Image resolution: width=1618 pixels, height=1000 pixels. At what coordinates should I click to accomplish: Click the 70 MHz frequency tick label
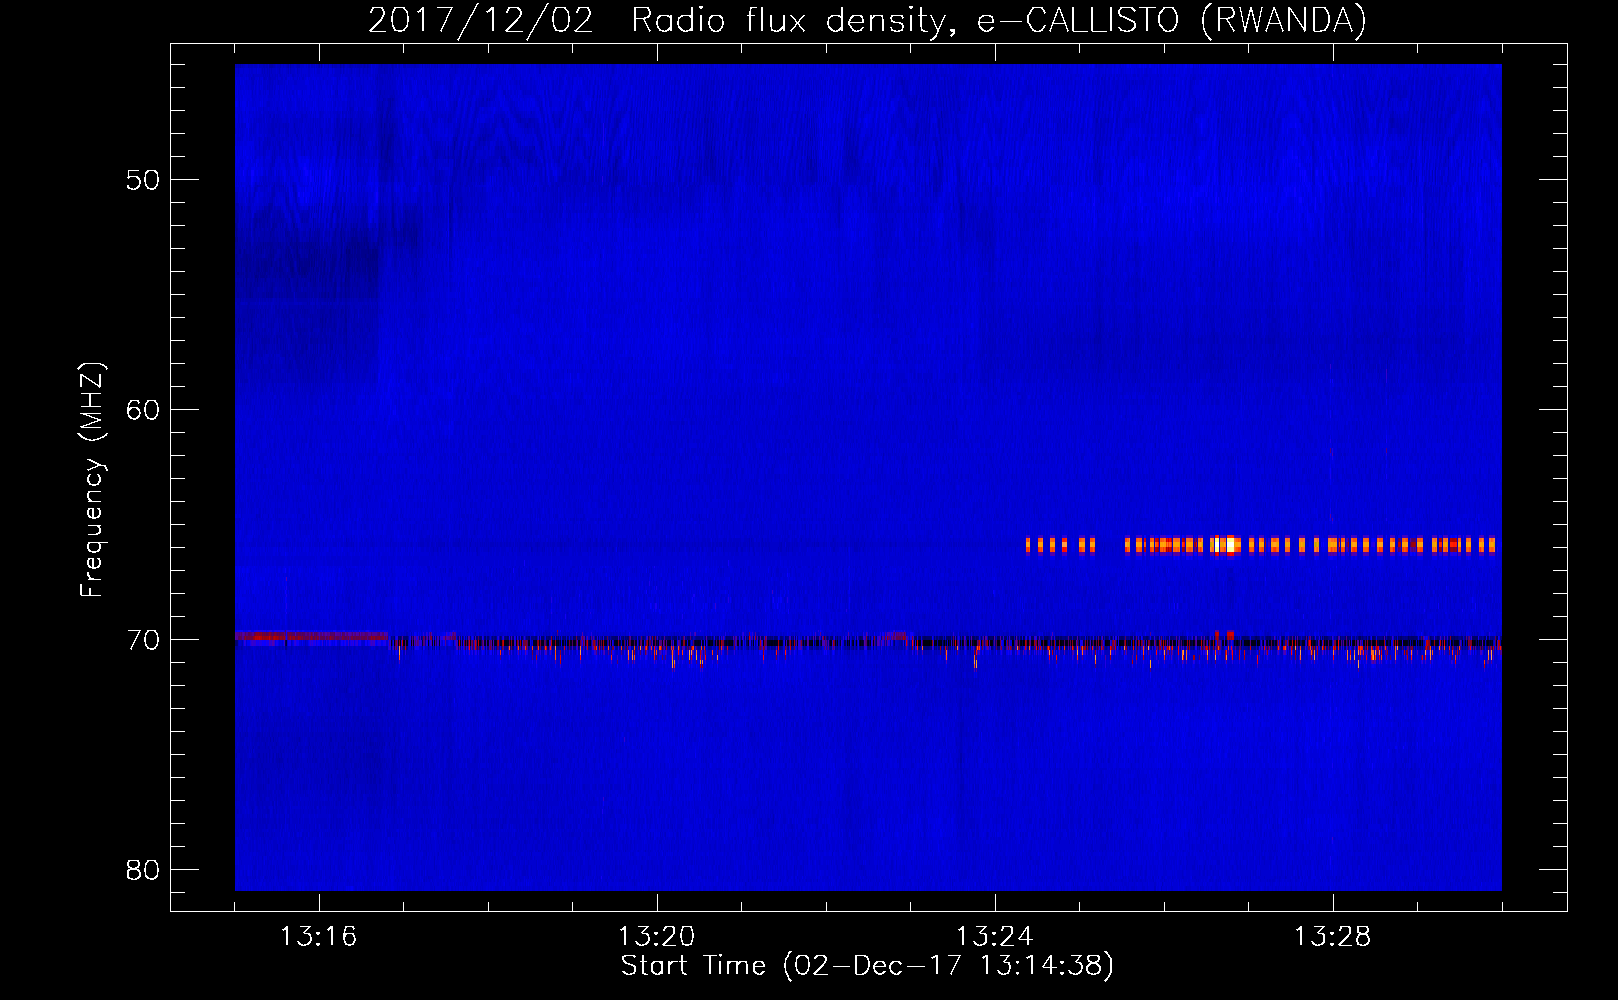click(x=143, y=640)
